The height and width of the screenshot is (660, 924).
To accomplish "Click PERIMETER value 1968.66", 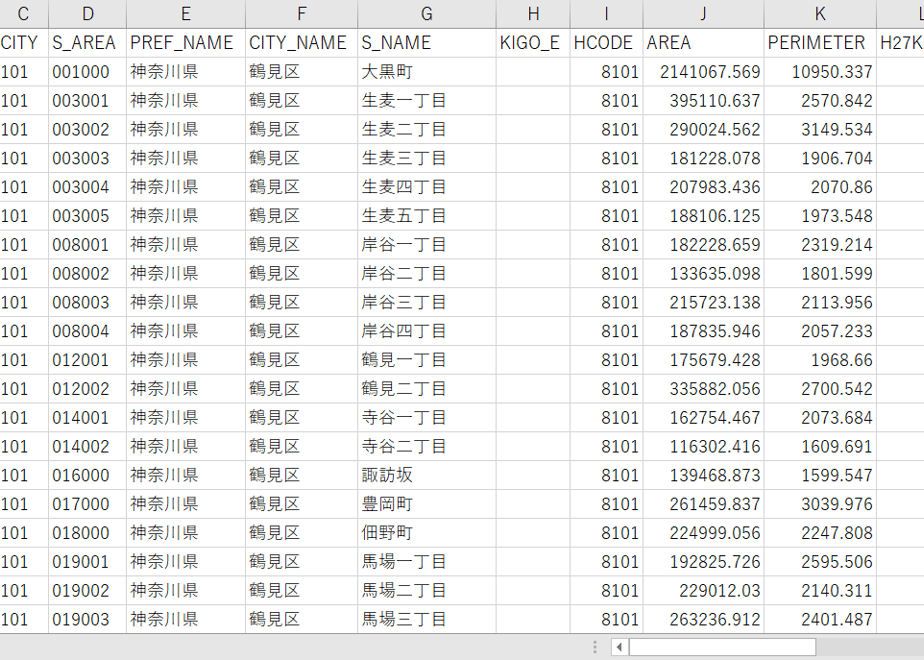I will [x=820, y=361].
